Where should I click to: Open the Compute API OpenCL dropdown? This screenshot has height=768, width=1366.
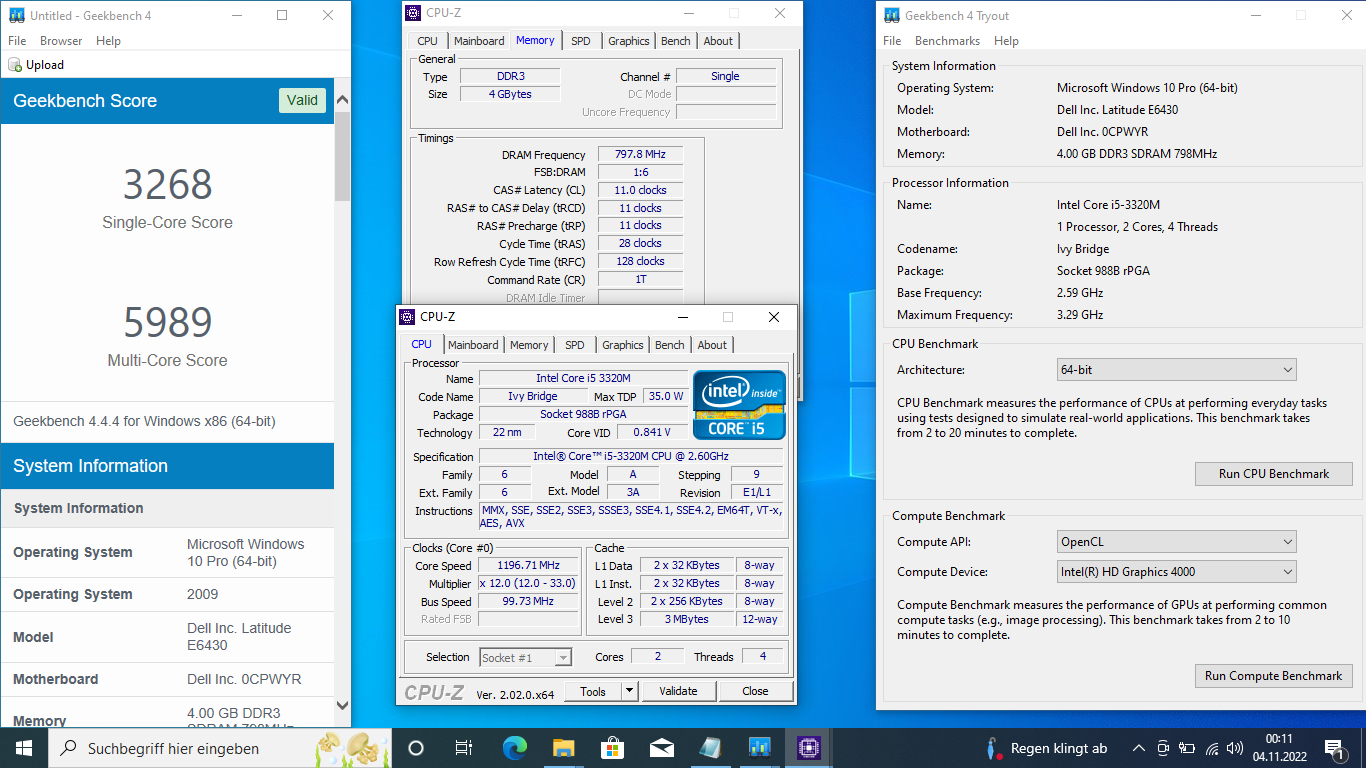coord(1176,542)
